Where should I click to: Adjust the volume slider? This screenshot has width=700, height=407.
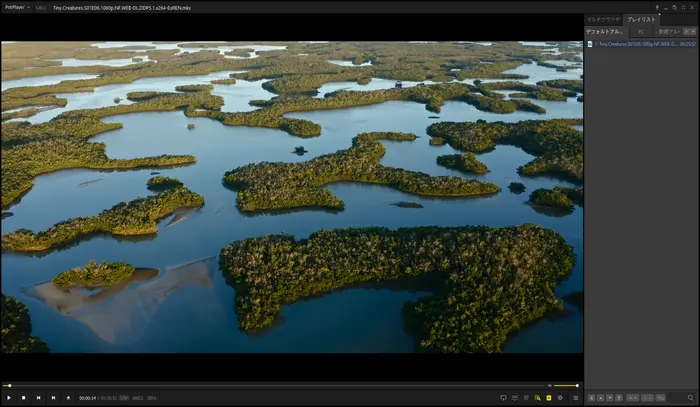566,385
